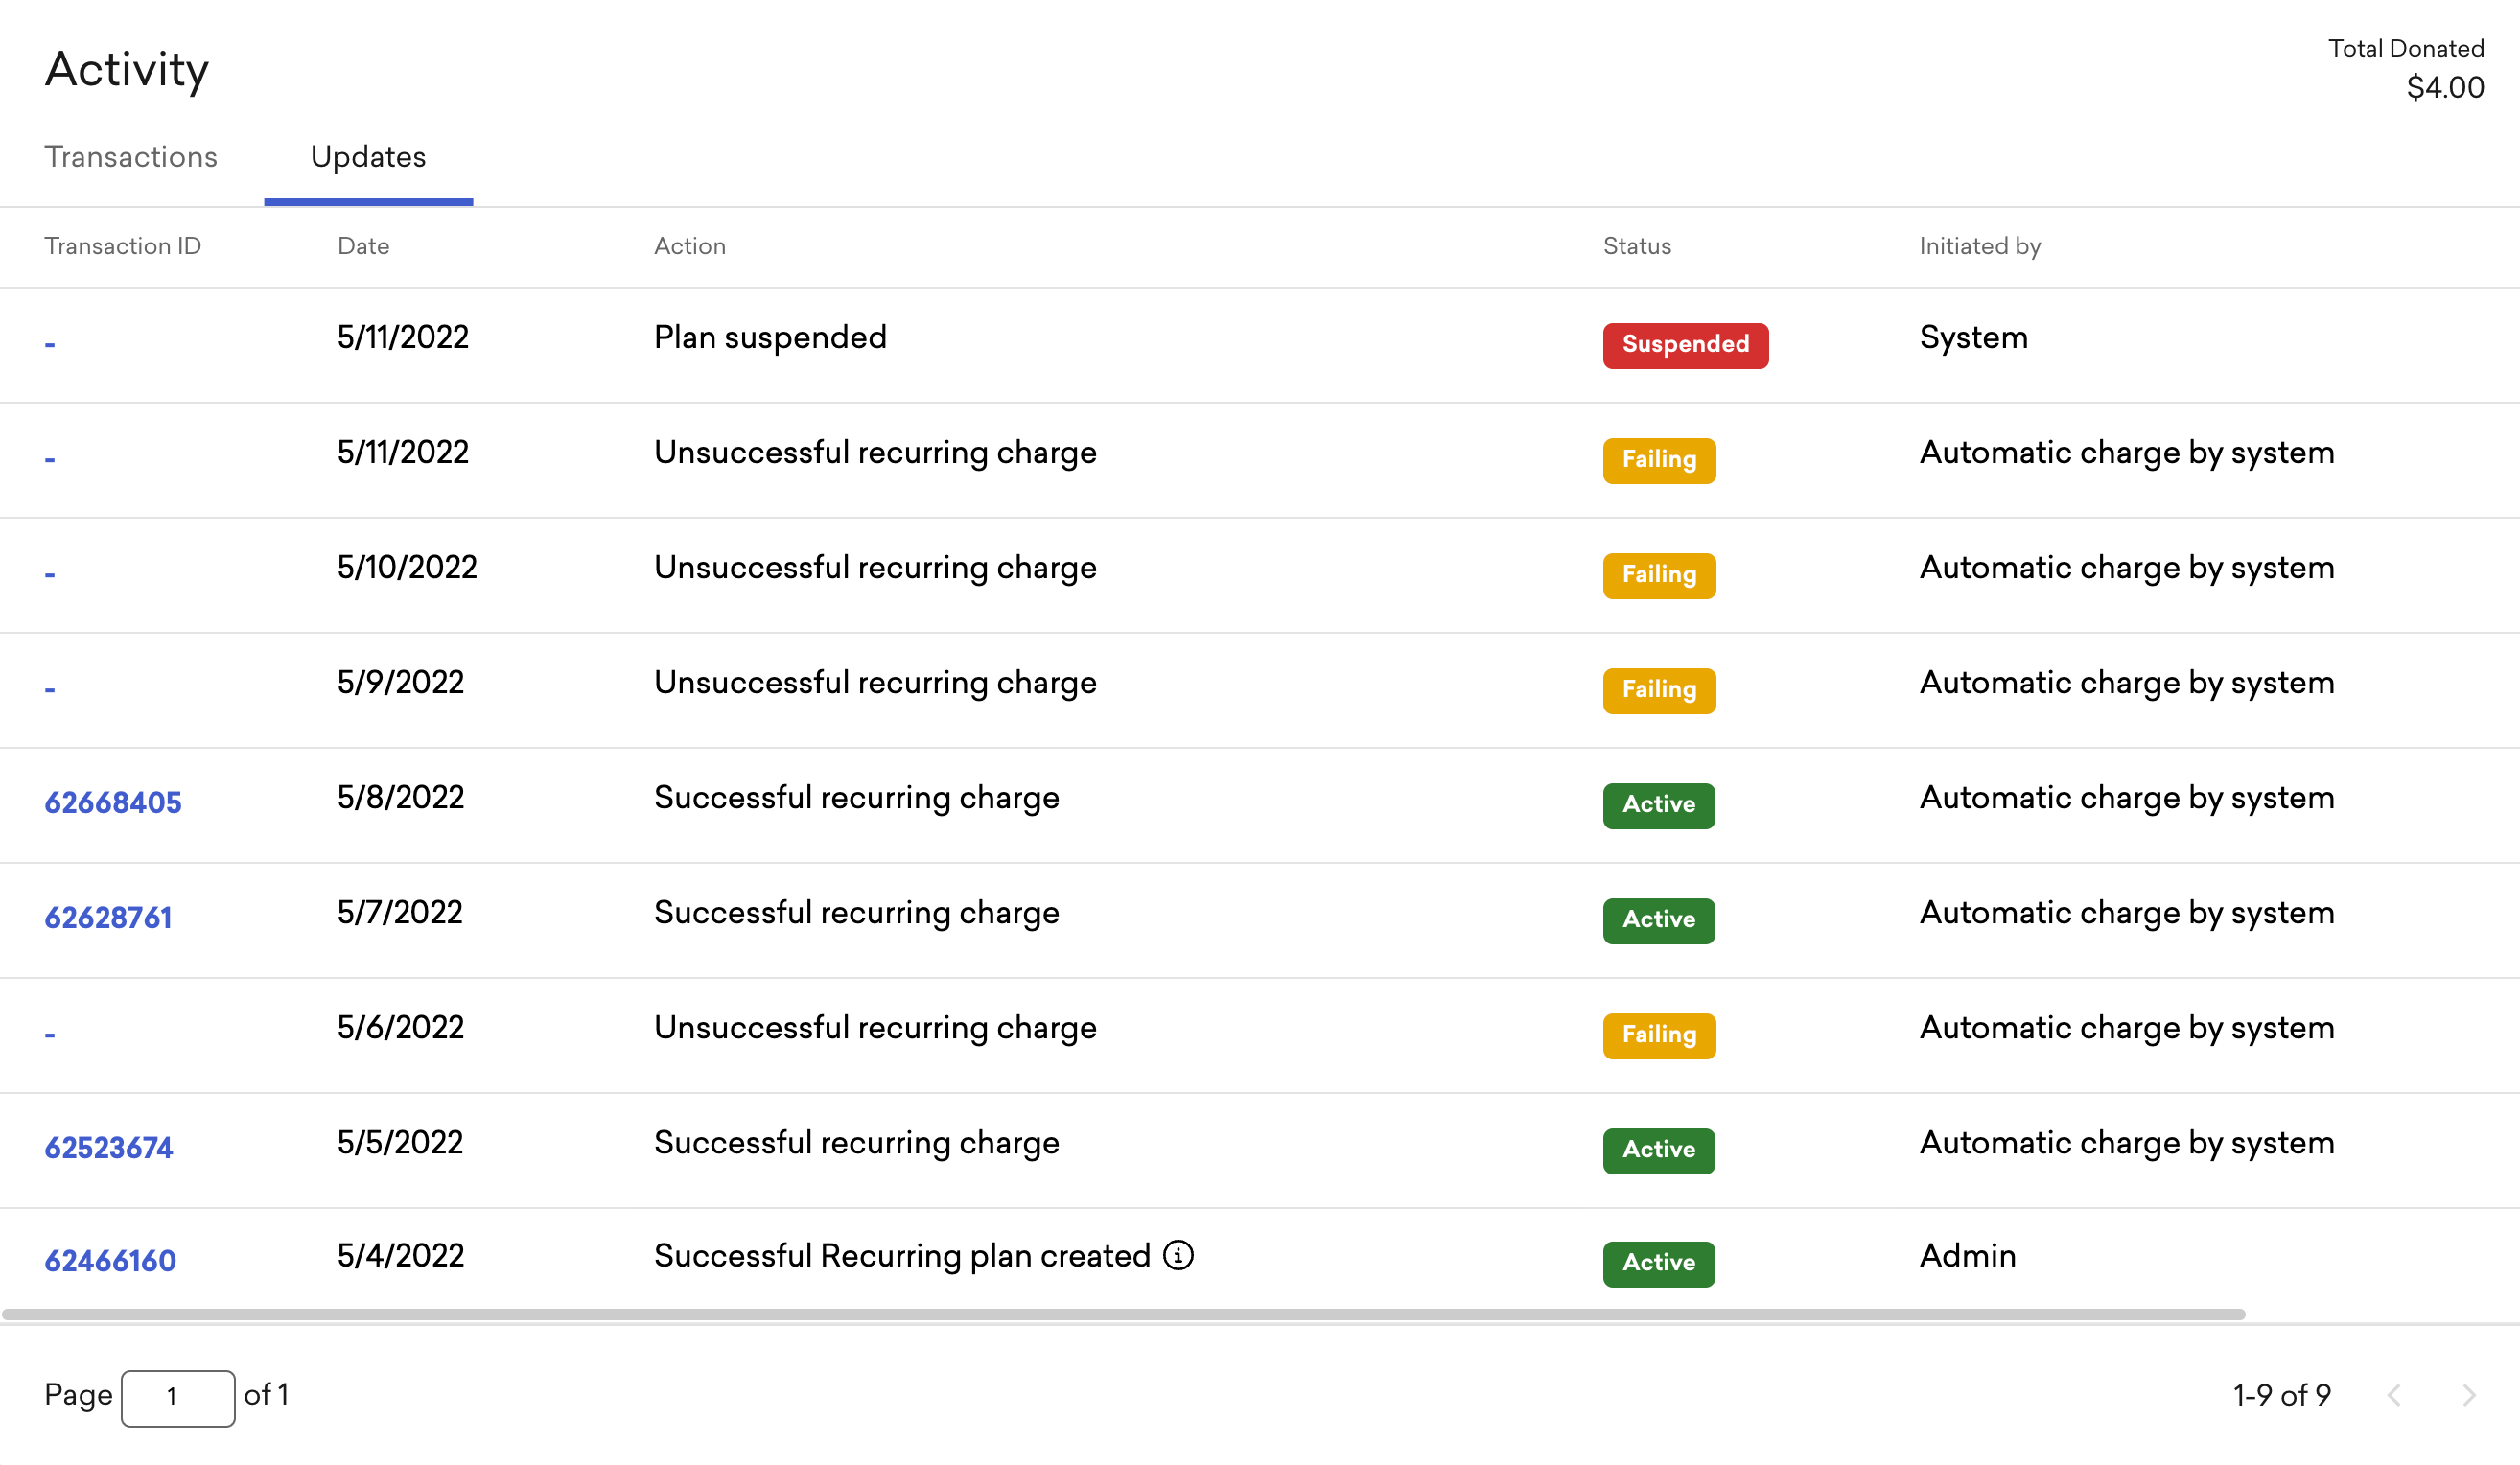Click the 'Successful Recurring plan created' text
Image resolution: width=2520 pixels, height=1465 pixels.
[902, 1255]
